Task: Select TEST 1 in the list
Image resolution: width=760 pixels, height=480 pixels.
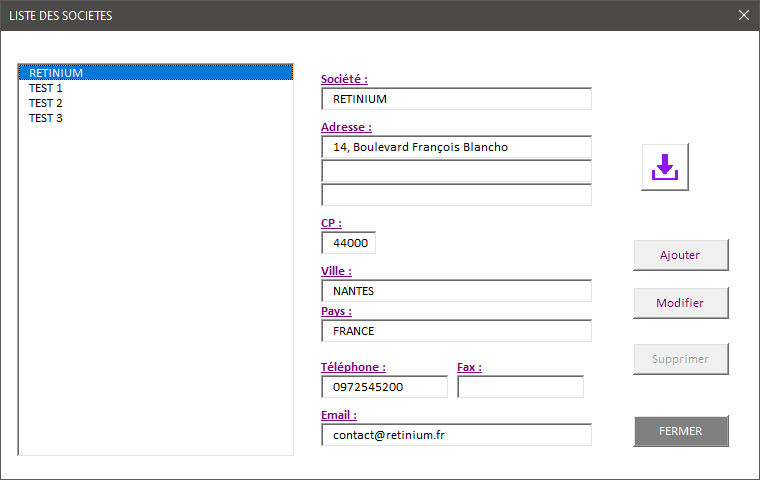Action: (46, 88)
